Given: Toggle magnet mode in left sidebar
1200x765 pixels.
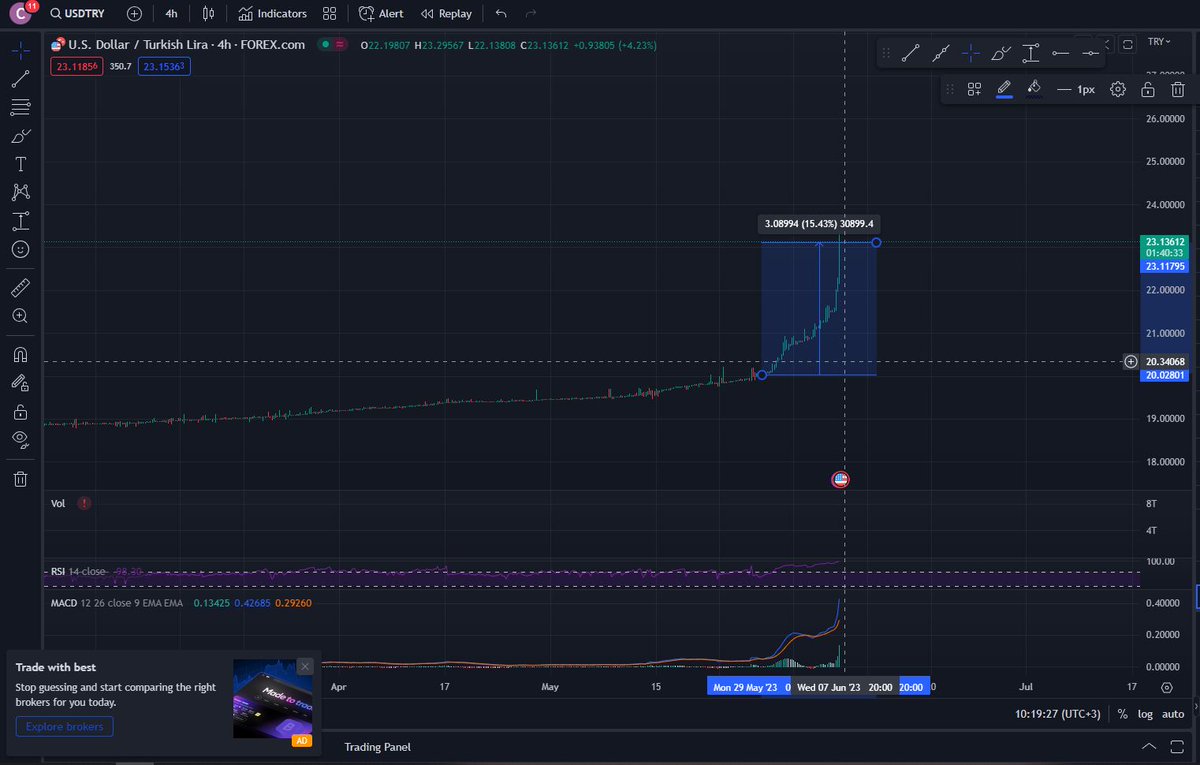Looking at the screenshot, I should pyautogui.click(x=20, y=354).
